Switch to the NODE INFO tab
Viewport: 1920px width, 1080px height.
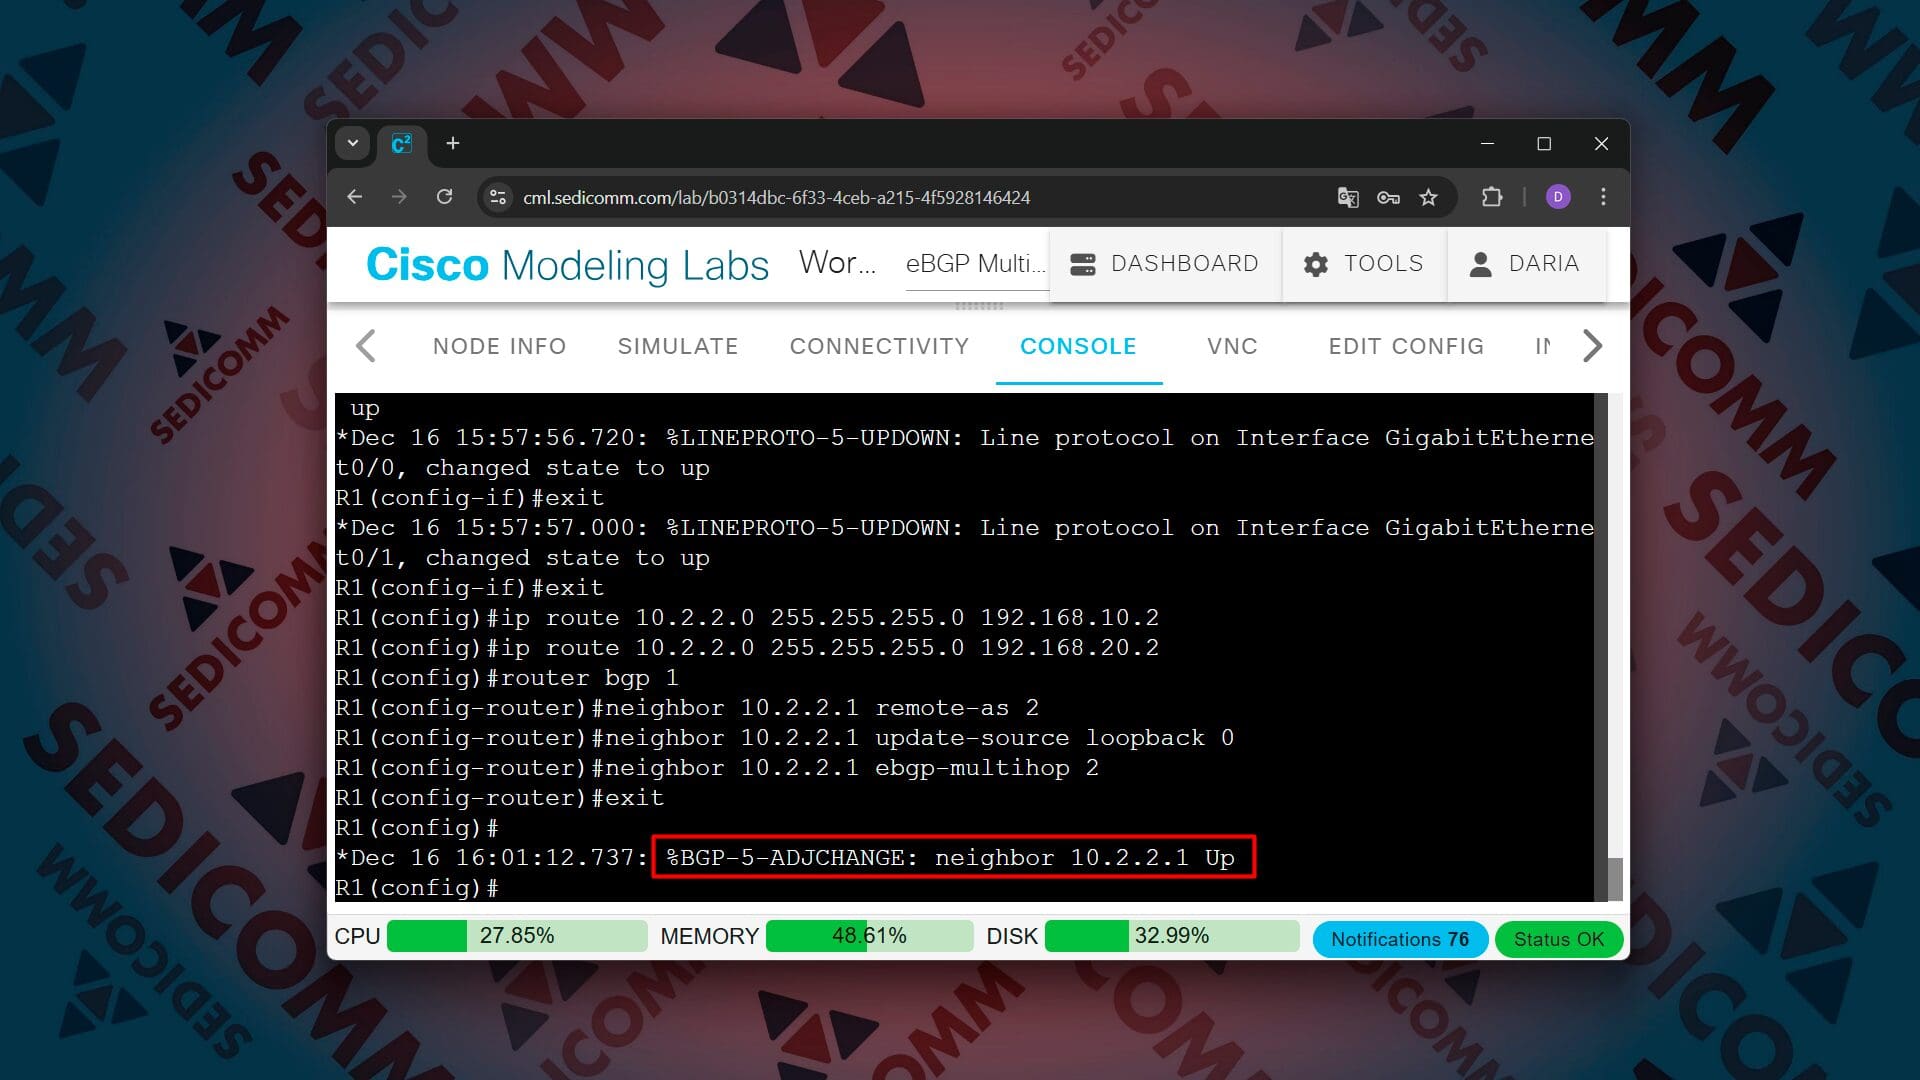(x=499, y=346)
